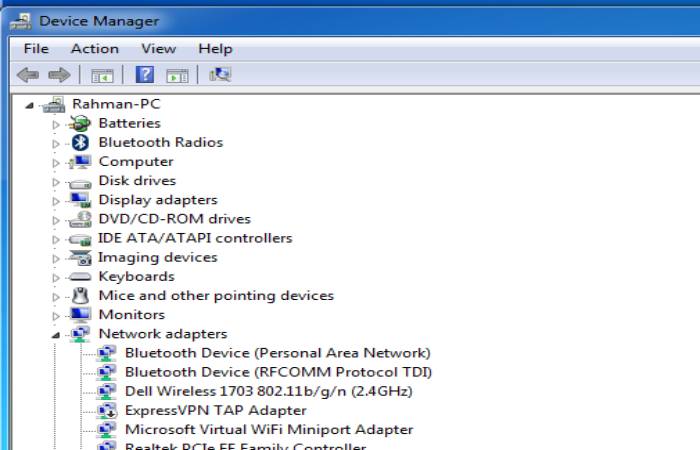Click the mouse icon for pointing devices
Image resolution: width=700 pixels, height=450 pixels.
pyautogui.click(x=80, y=296)
